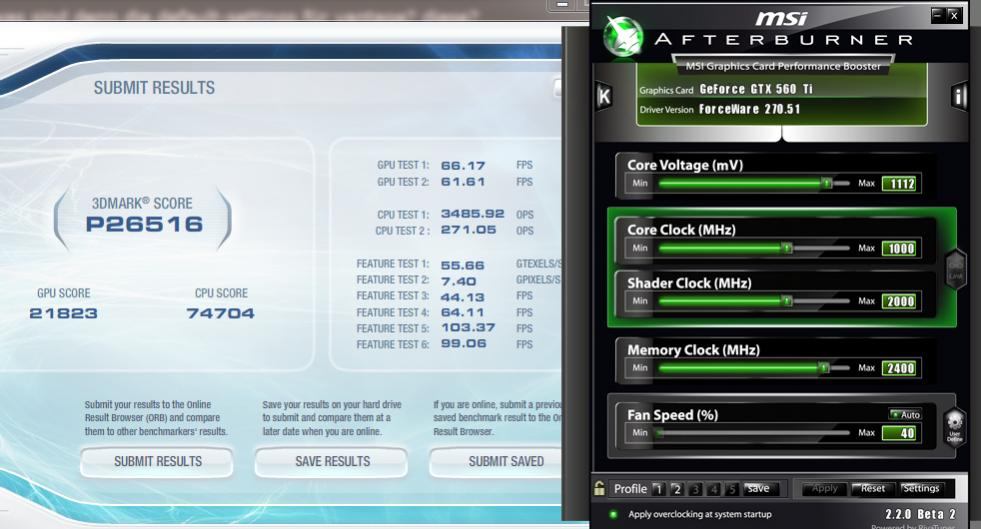This screenshot has height=529, width=981.
Task: Click FEATURE TEST 4 value 64.11
Action: point(462,313)
